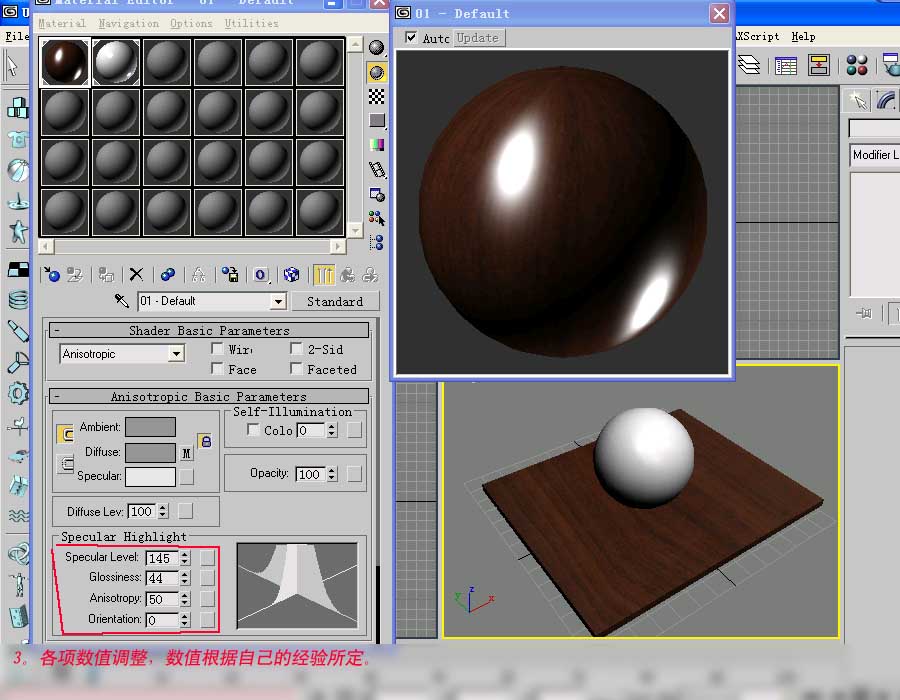Pick material from object with eyedropper

(x=122, y=301)
